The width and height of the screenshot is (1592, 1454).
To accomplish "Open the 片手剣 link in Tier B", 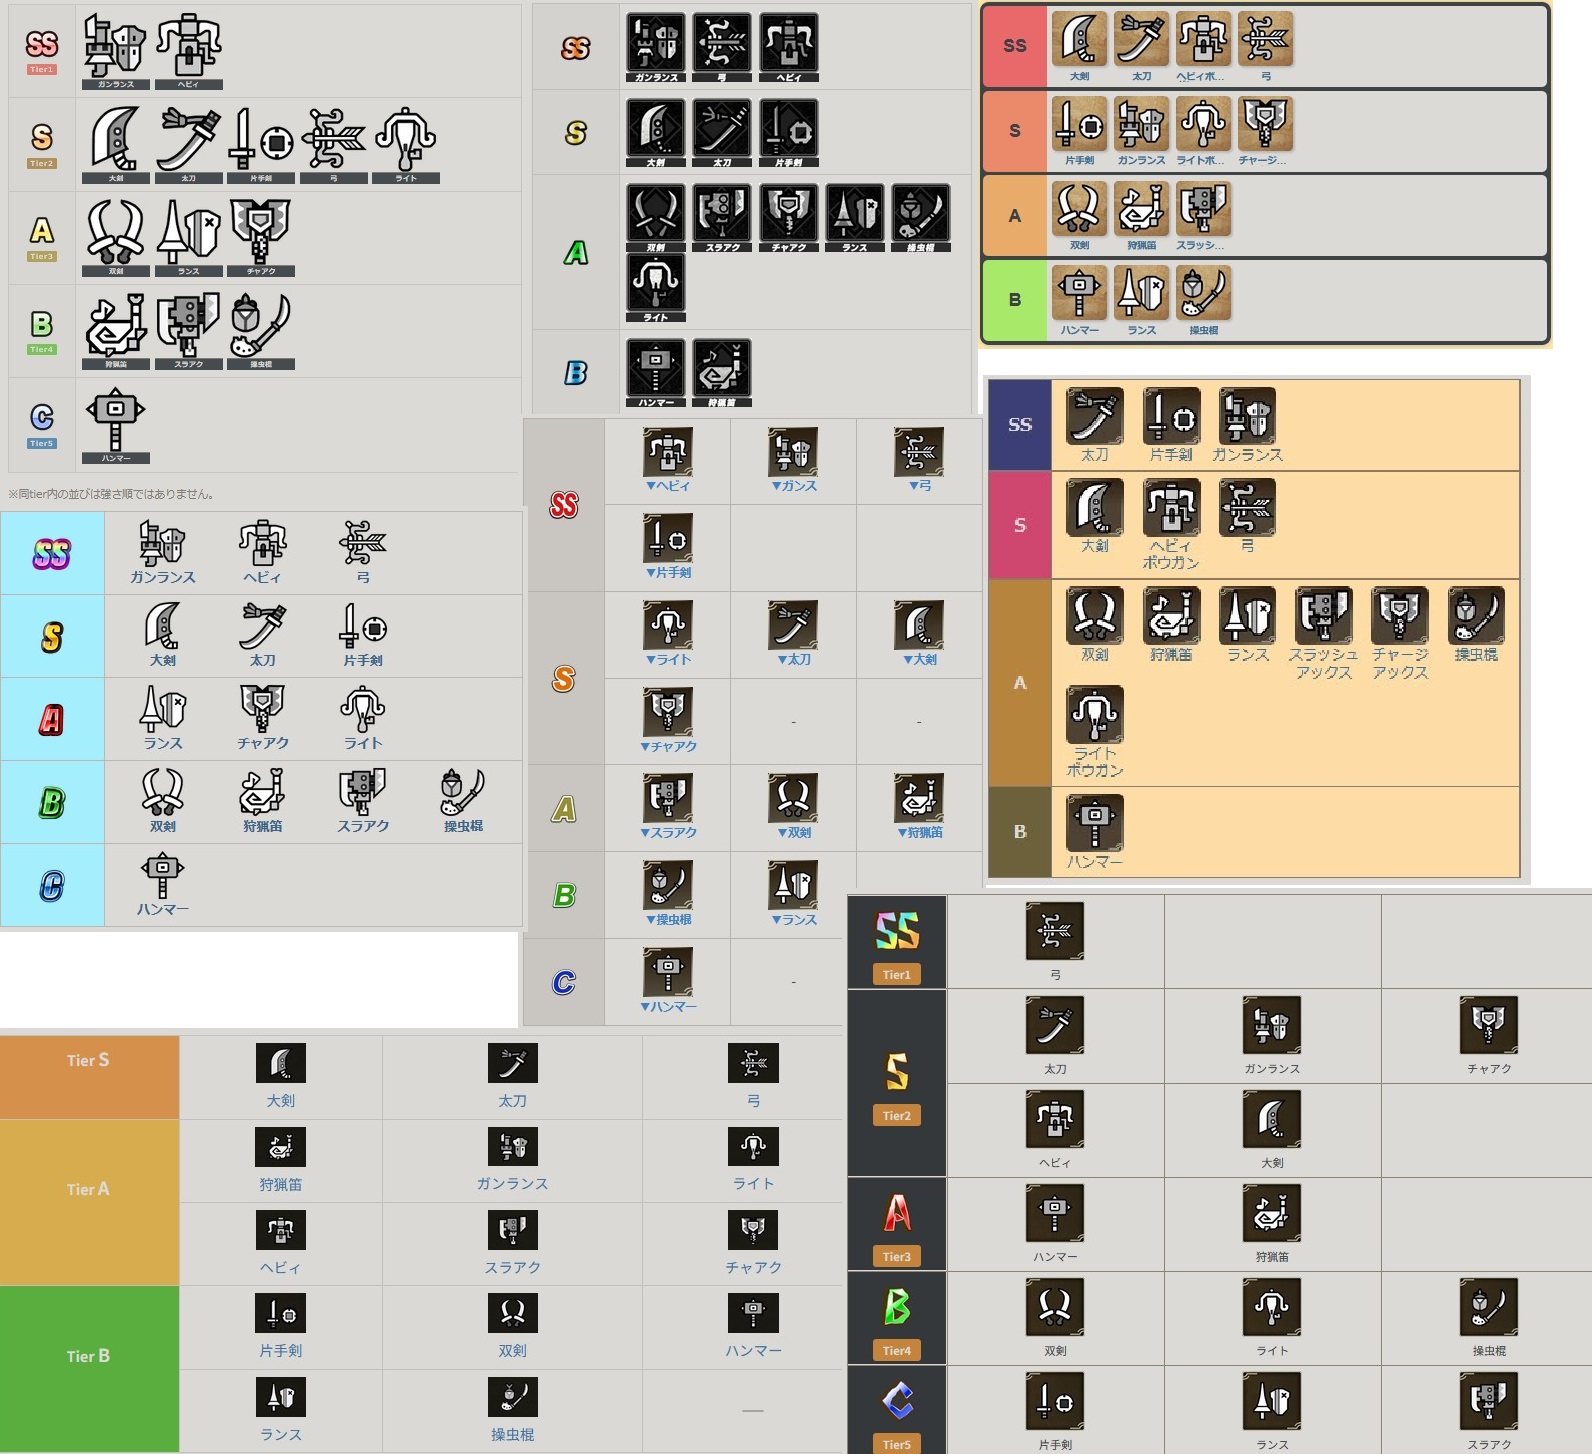I will coord(280,1350).
